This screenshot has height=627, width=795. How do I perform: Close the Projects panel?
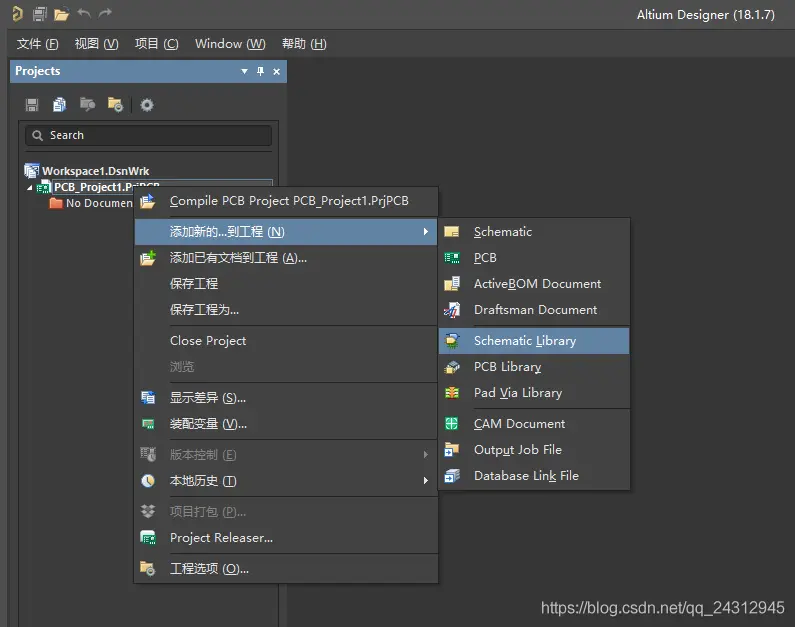(x=276, y=71)
